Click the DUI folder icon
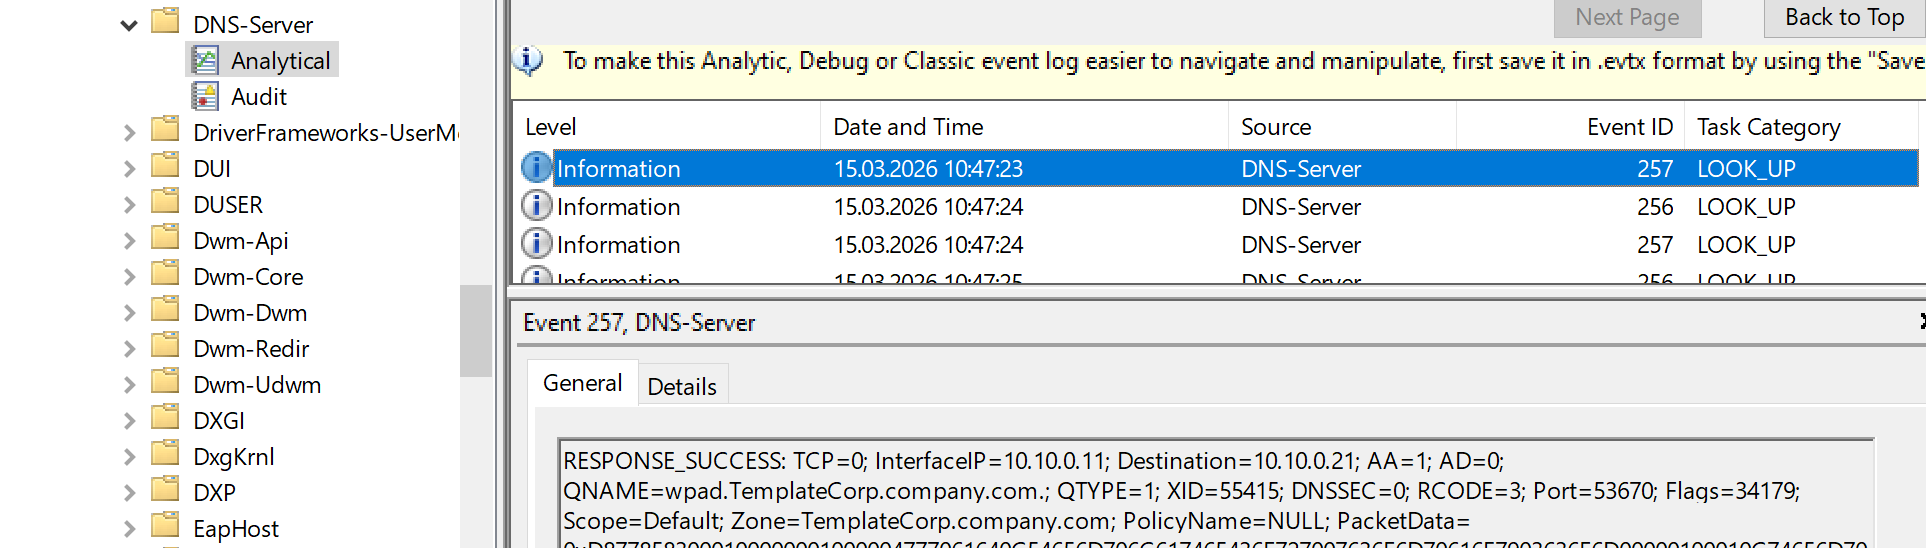 pyautogui.click(x=165, y=166)
